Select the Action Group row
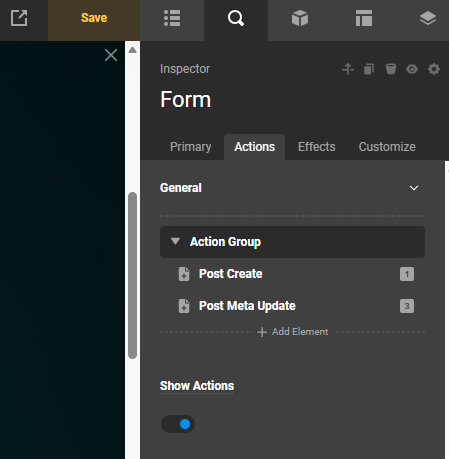449x459 pixels. pyautogui.click(x=292, y=242)
